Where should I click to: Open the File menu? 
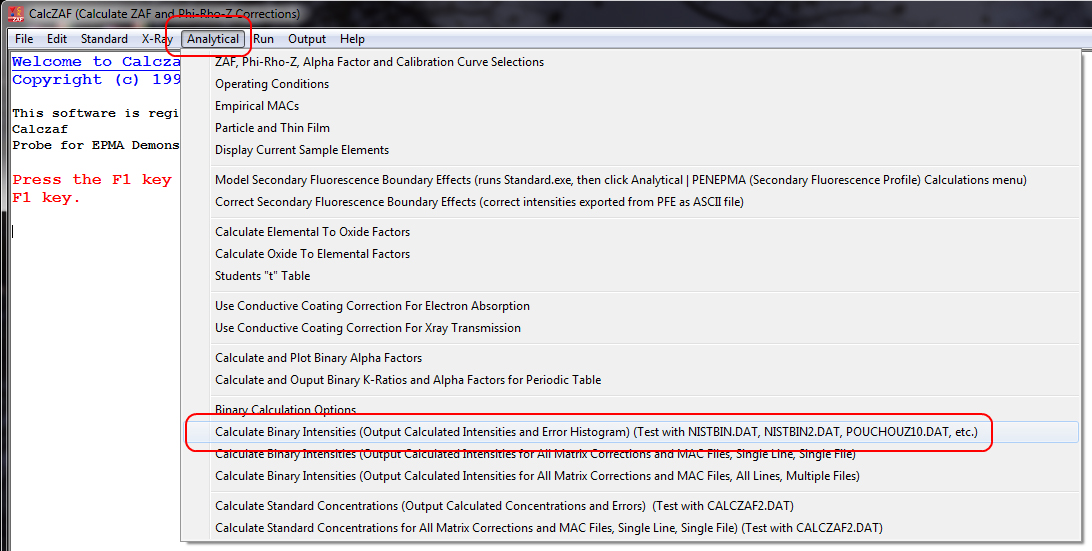coord(24,39)
